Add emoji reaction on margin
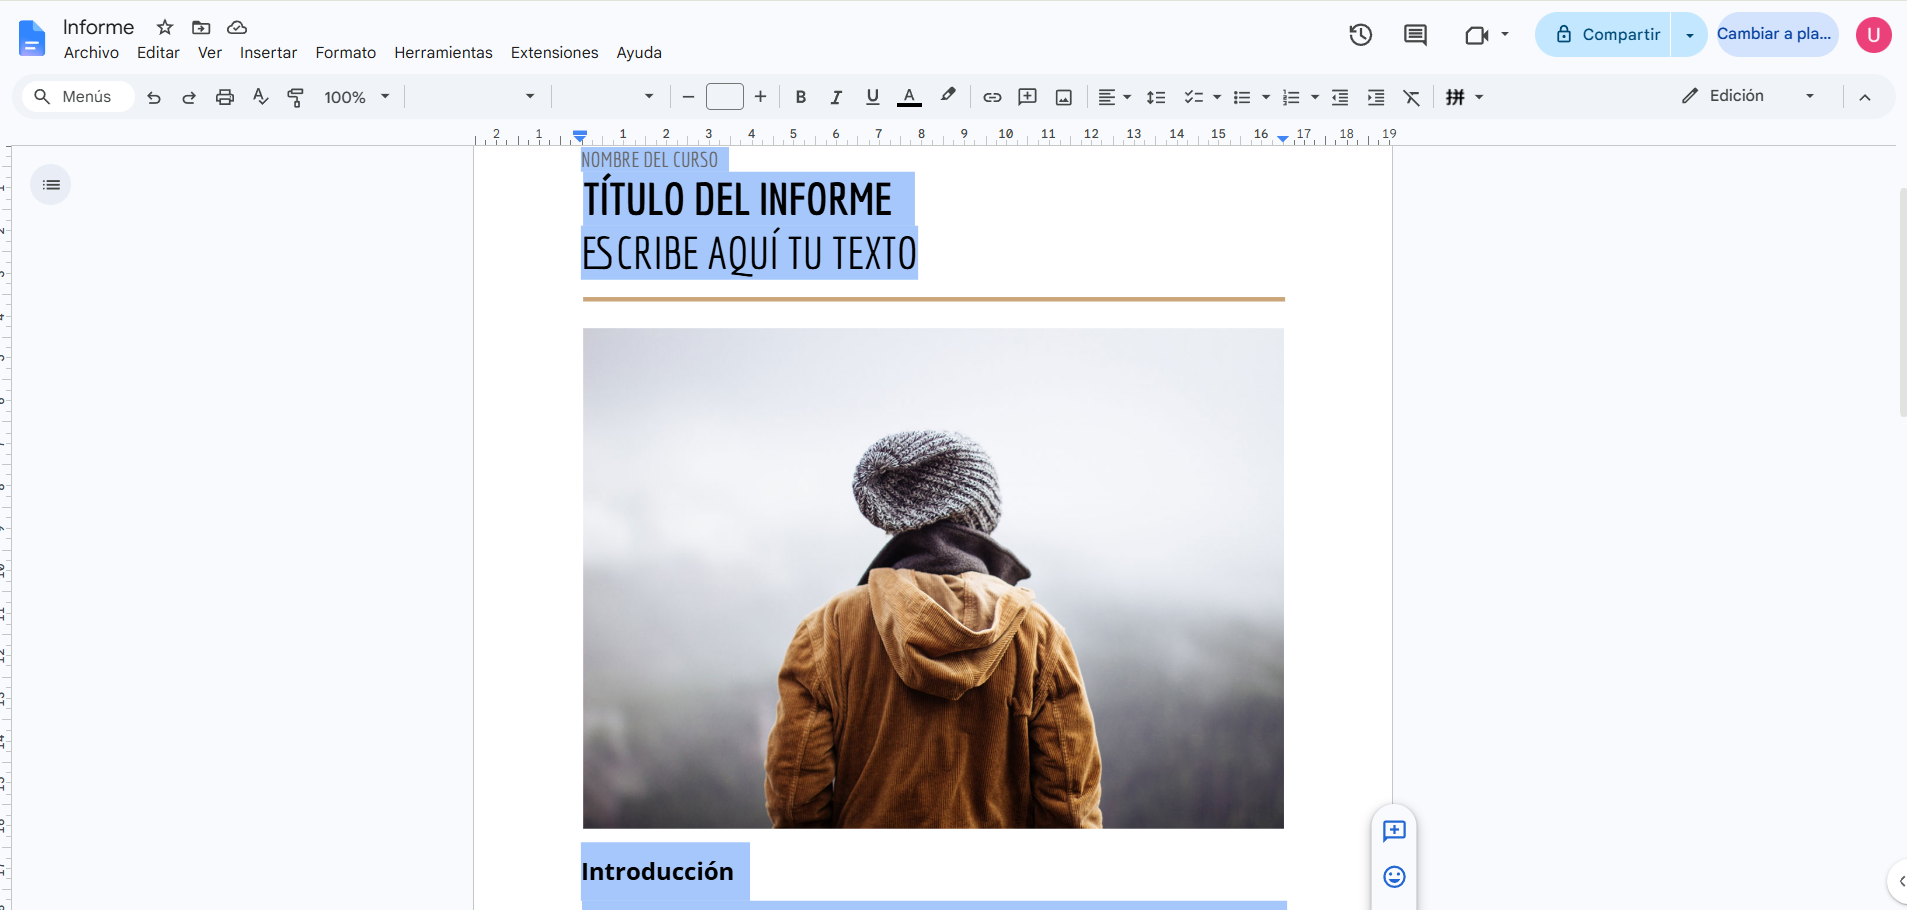Image resolution: width=1907 pixels, height=910 pixels. pyautogui.click(x=1394, y=877)
